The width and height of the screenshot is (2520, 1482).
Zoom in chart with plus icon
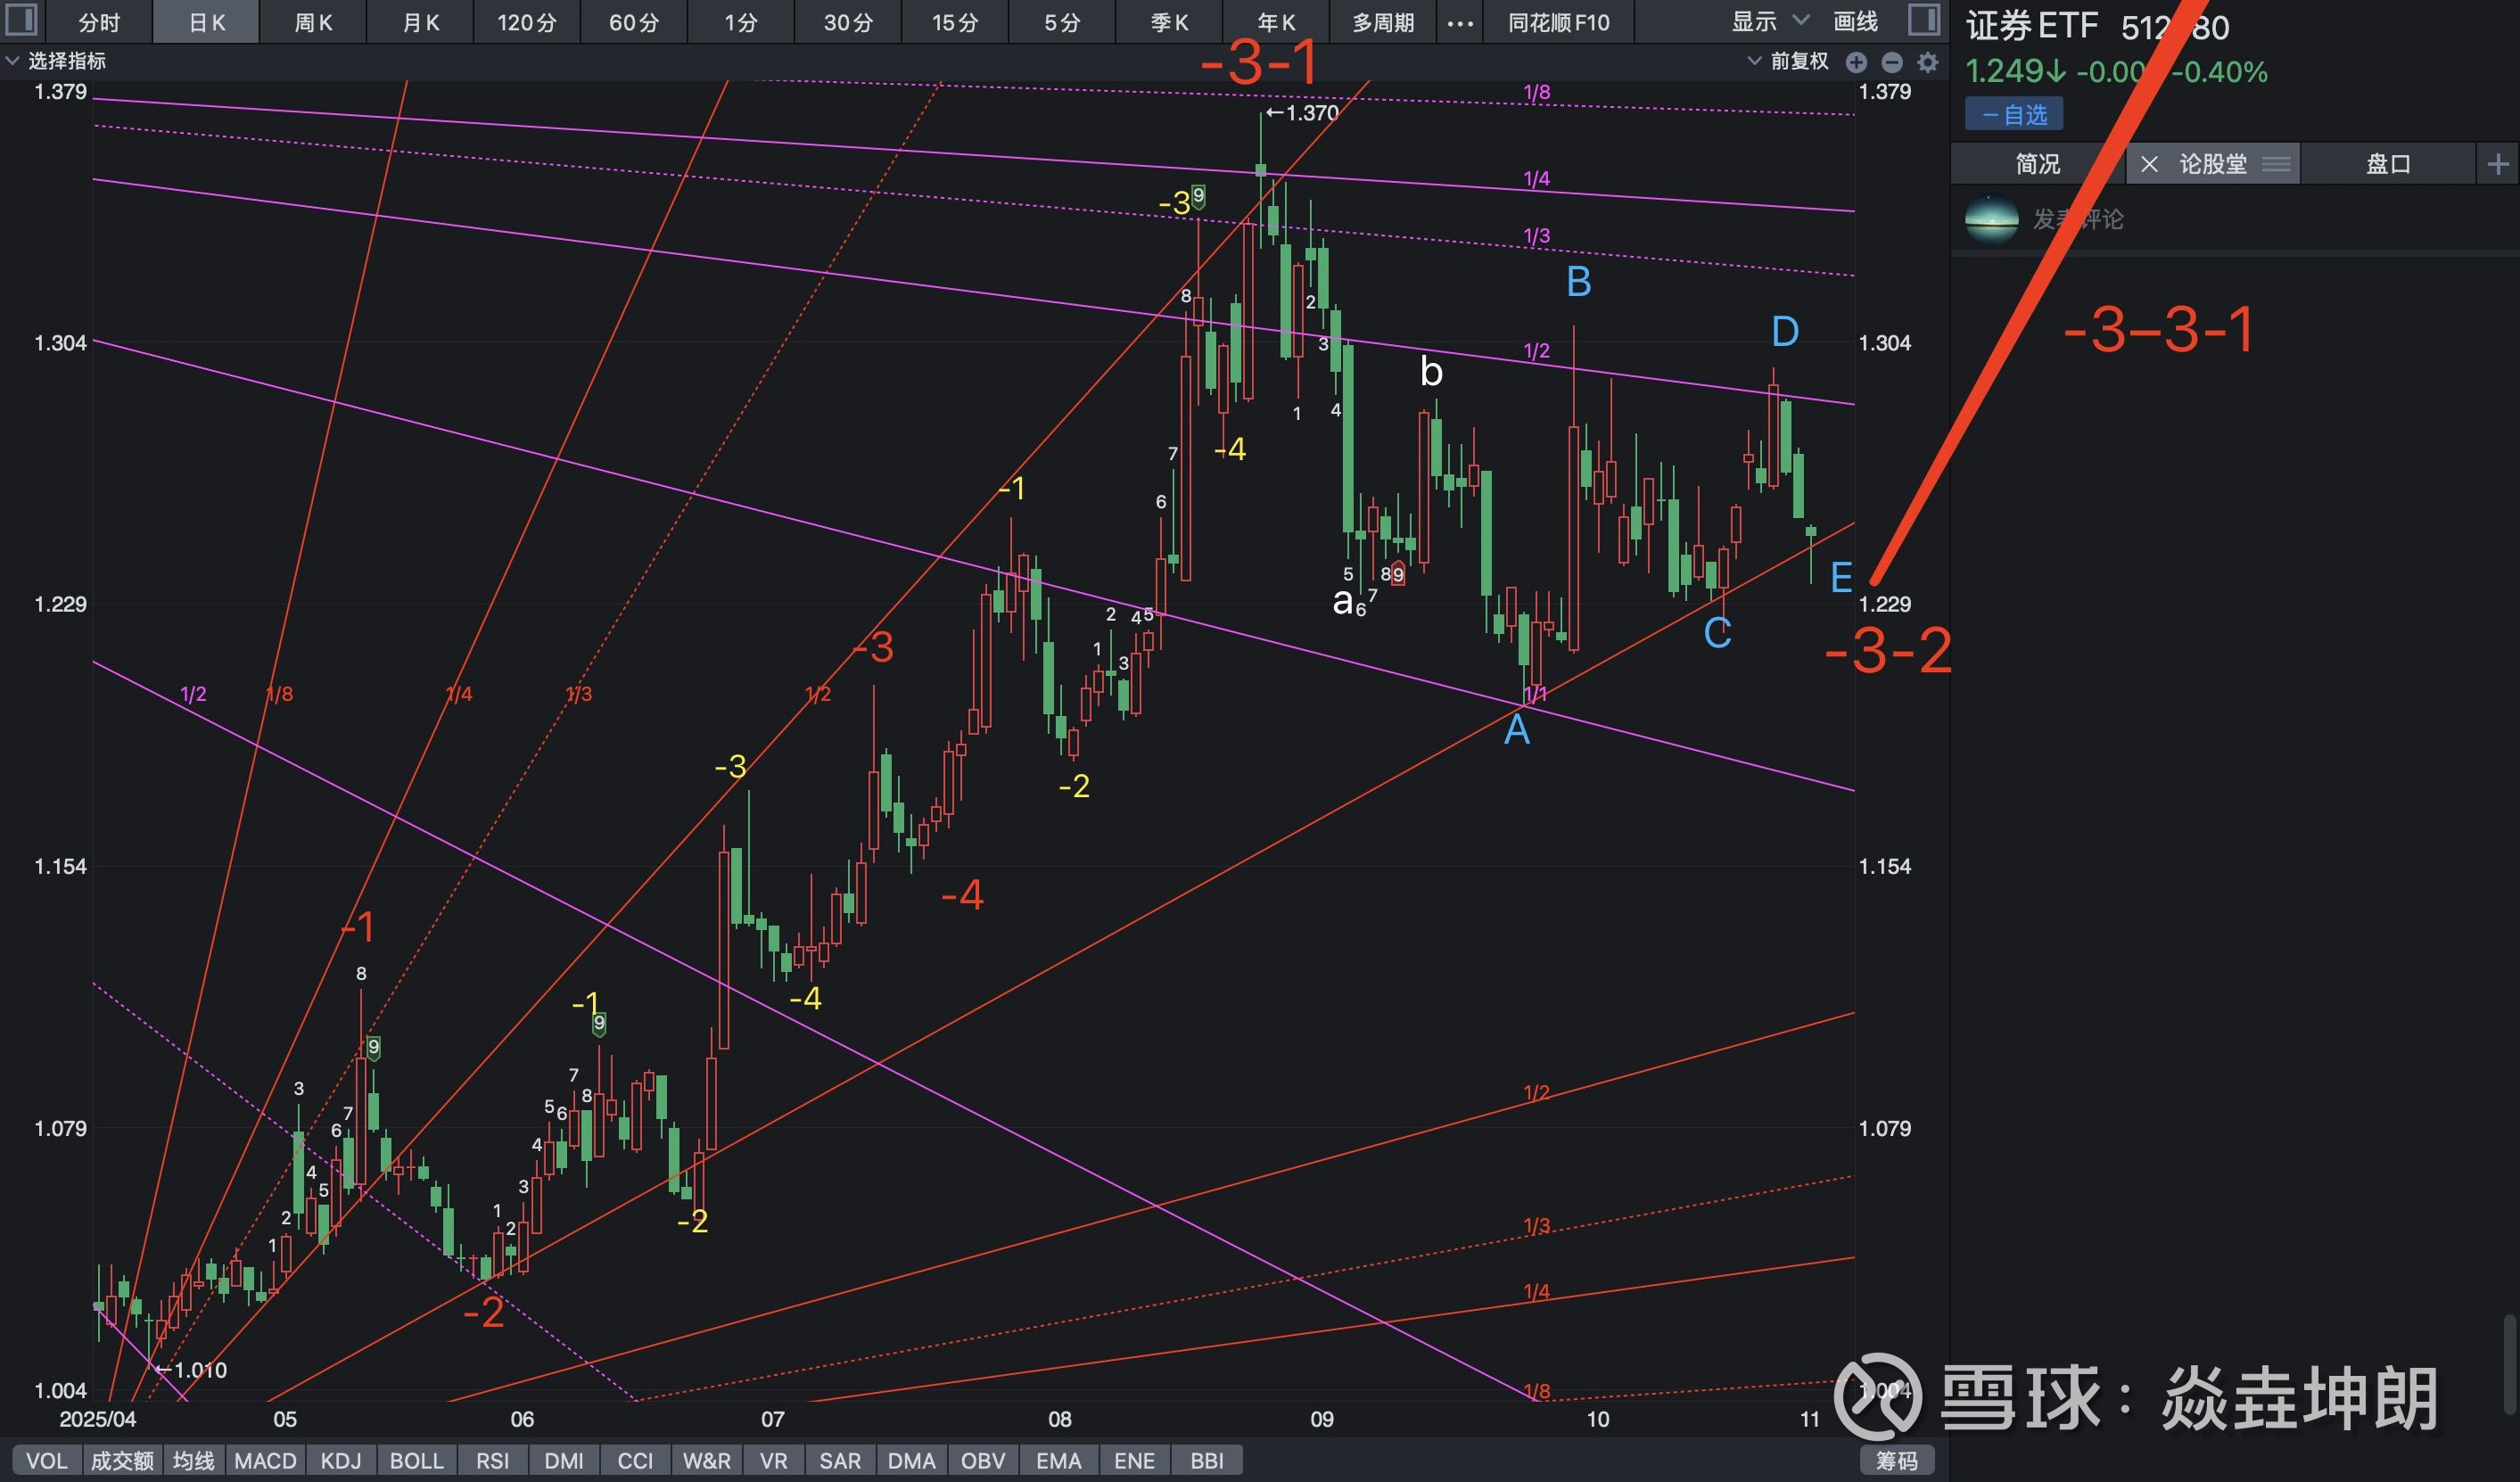coord(1856,62)
